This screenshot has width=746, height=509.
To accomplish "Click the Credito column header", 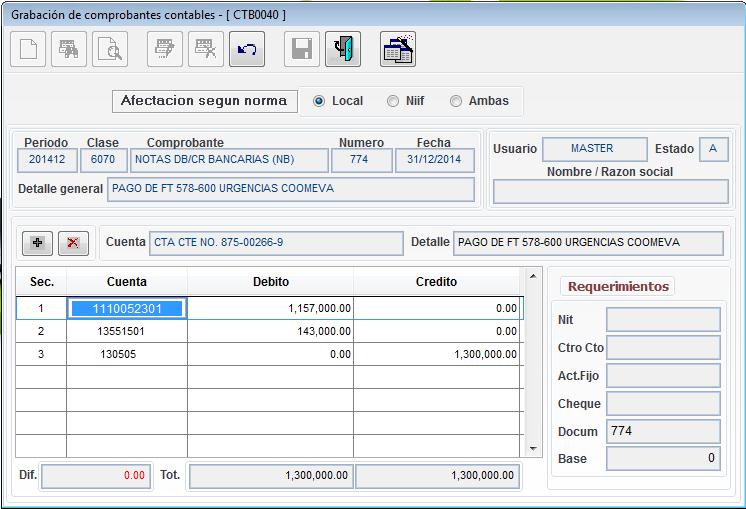I will (x=436, y=282).
